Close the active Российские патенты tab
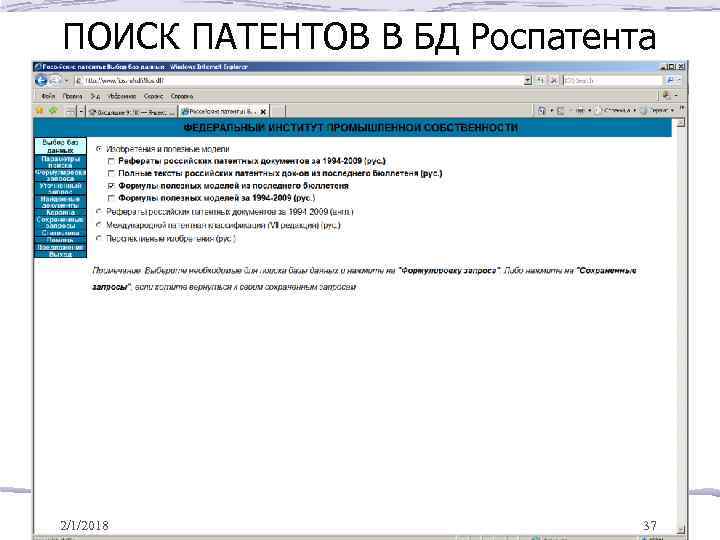This screenshot has height=540, width=720. 263,112
